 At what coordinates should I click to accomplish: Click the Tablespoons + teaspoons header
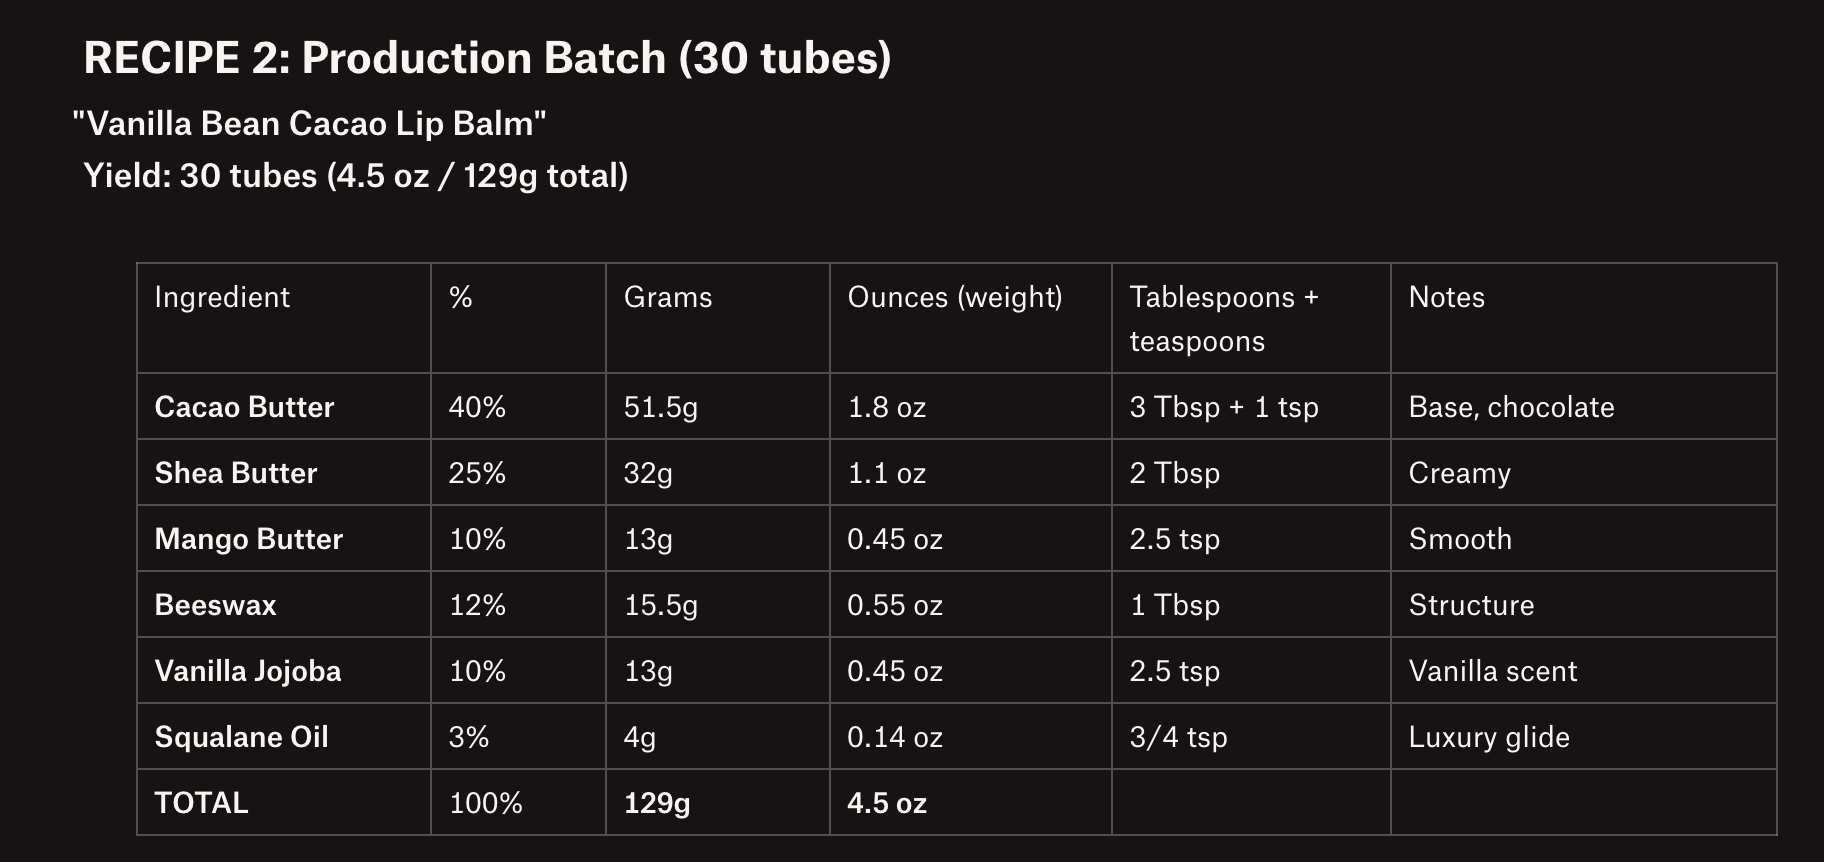(x=1224, y=319)
